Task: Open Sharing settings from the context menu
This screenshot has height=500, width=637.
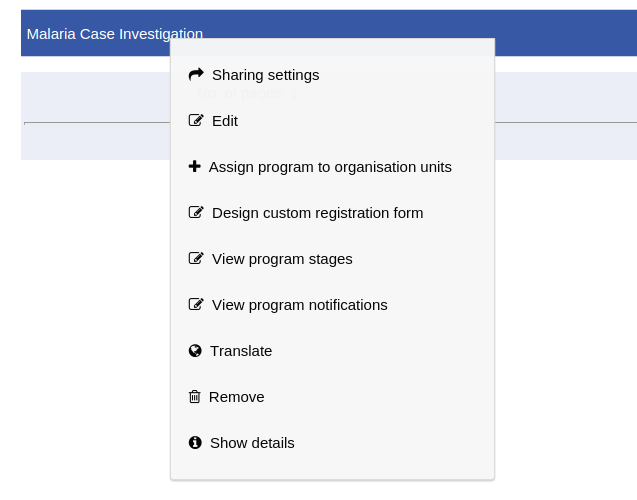Action: pyautogui.click(x=265, y=75)
